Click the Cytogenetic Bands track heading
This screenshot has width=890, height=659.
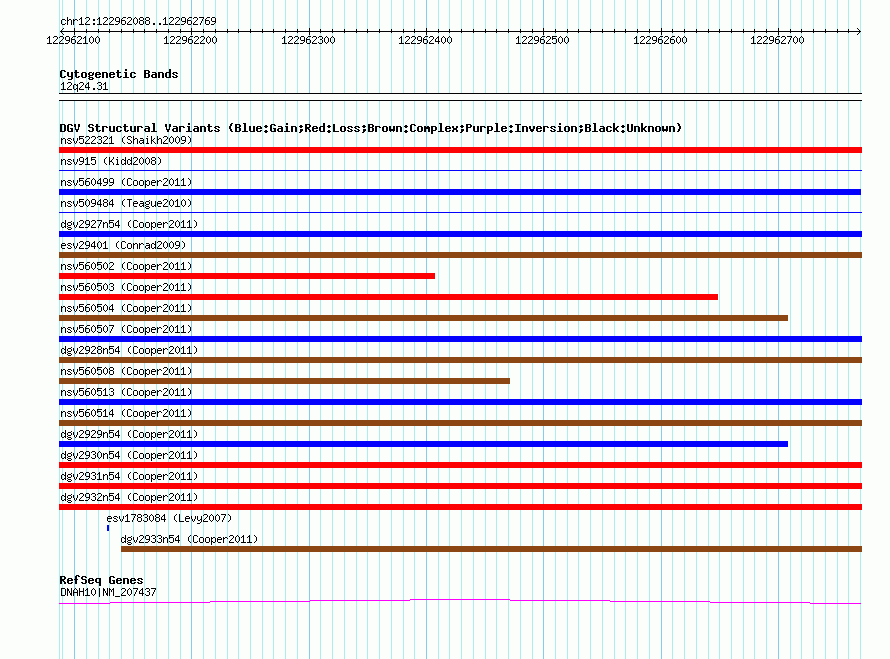(119, 74)
